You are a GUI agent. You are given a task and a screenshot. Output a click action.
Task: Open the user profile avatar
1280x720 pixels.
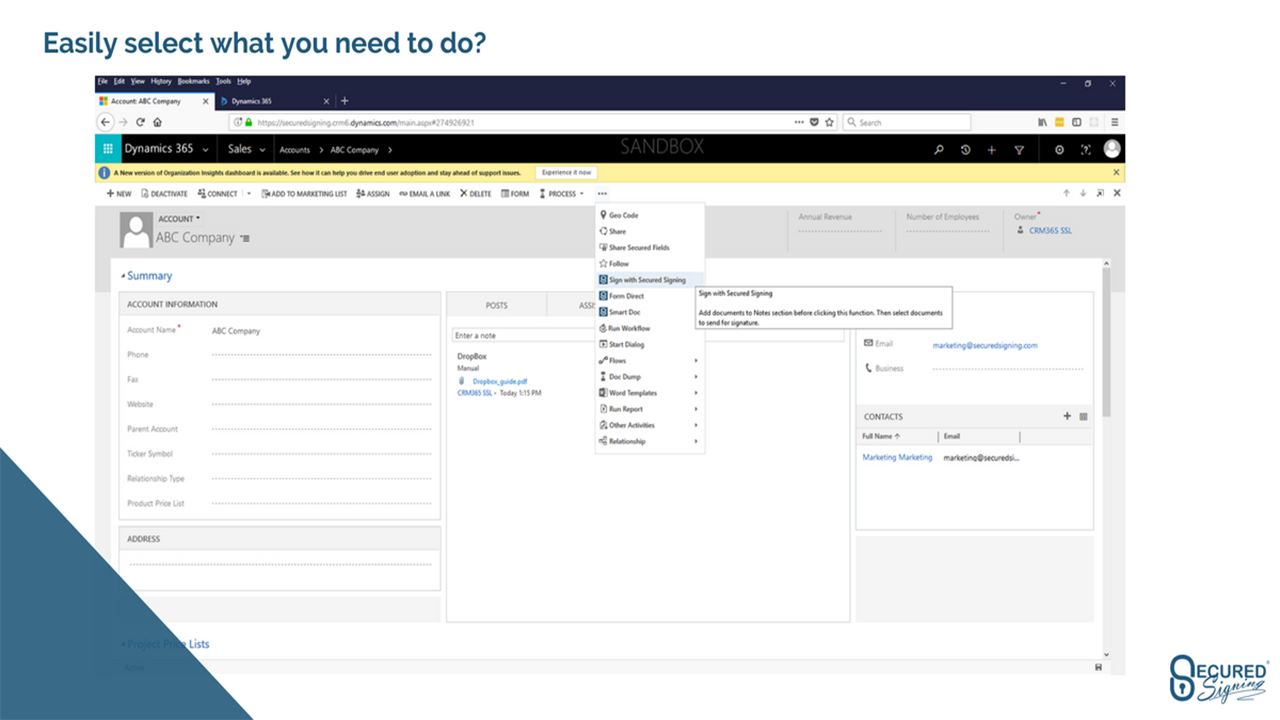point(1112,149)
